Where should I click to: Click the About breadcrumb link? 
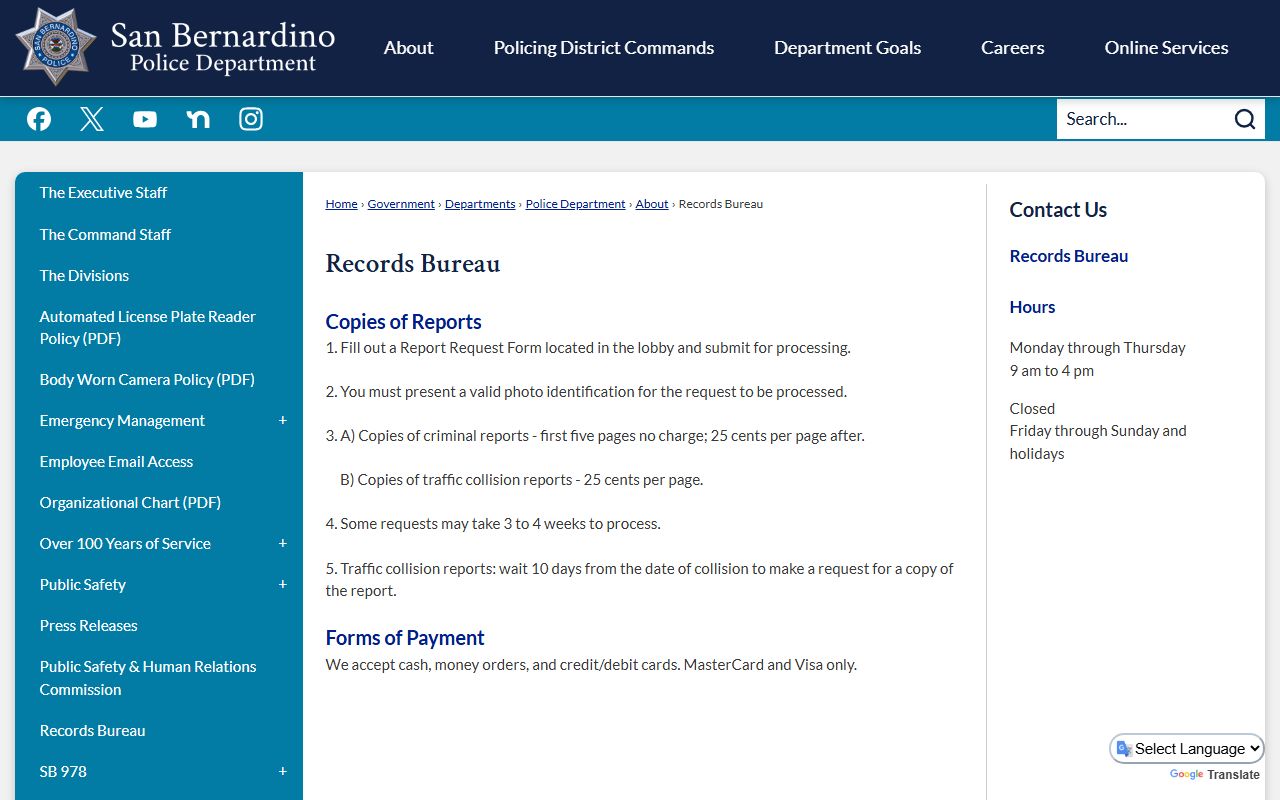pos(652,204)
